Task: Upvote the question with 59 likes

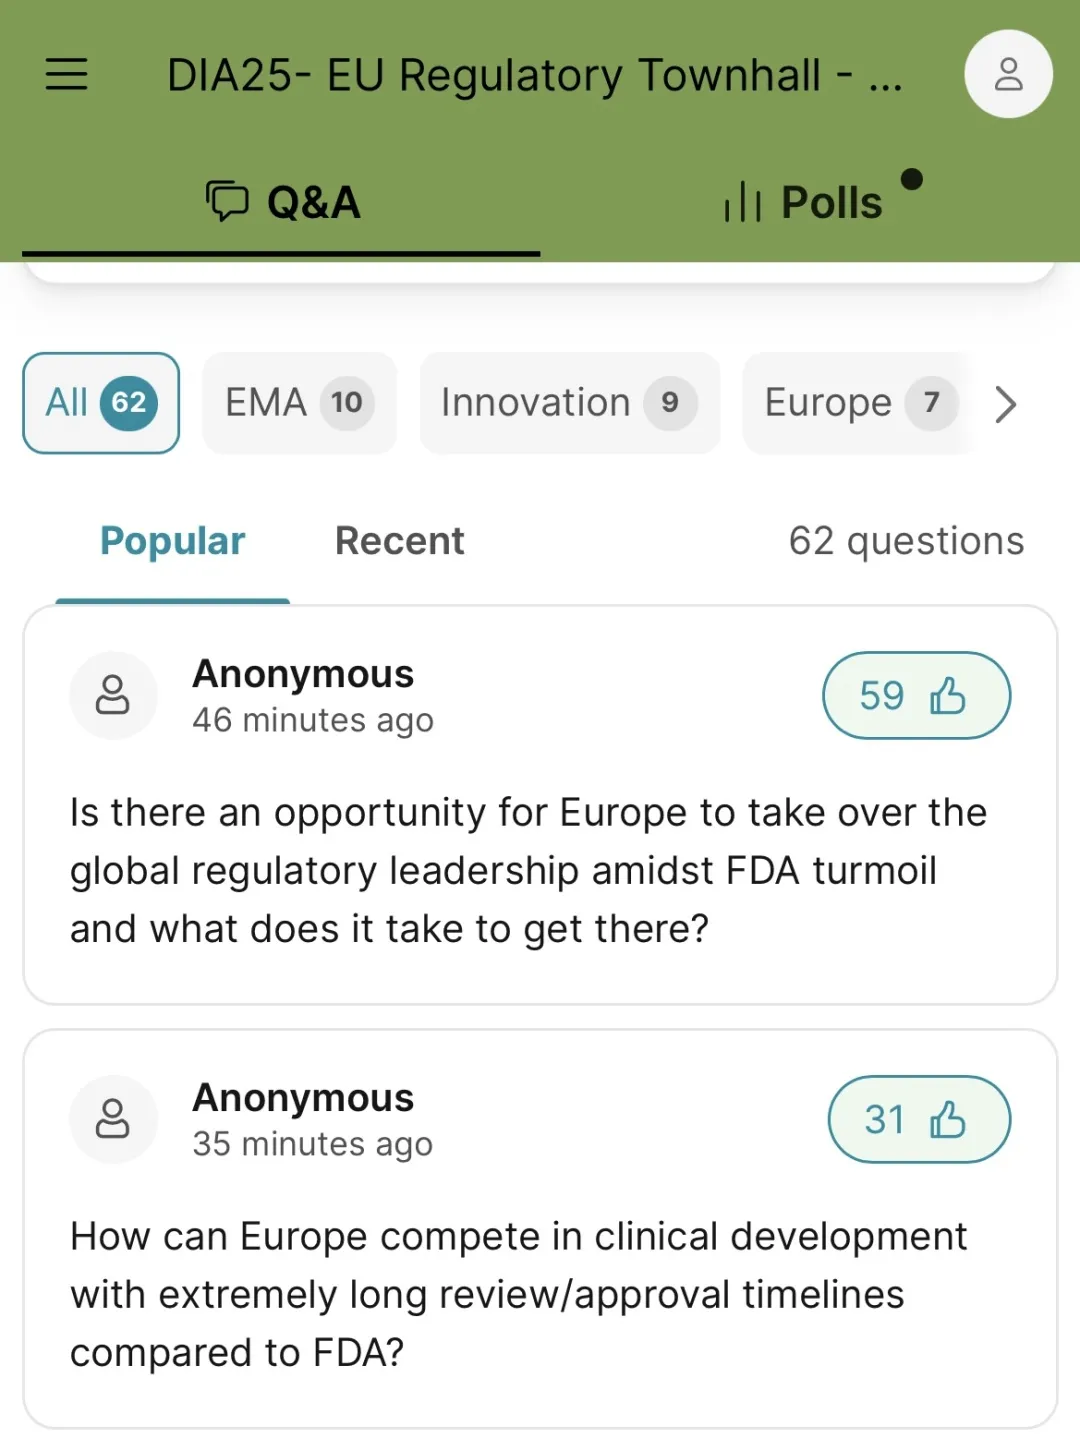Action: pos(916,695)
